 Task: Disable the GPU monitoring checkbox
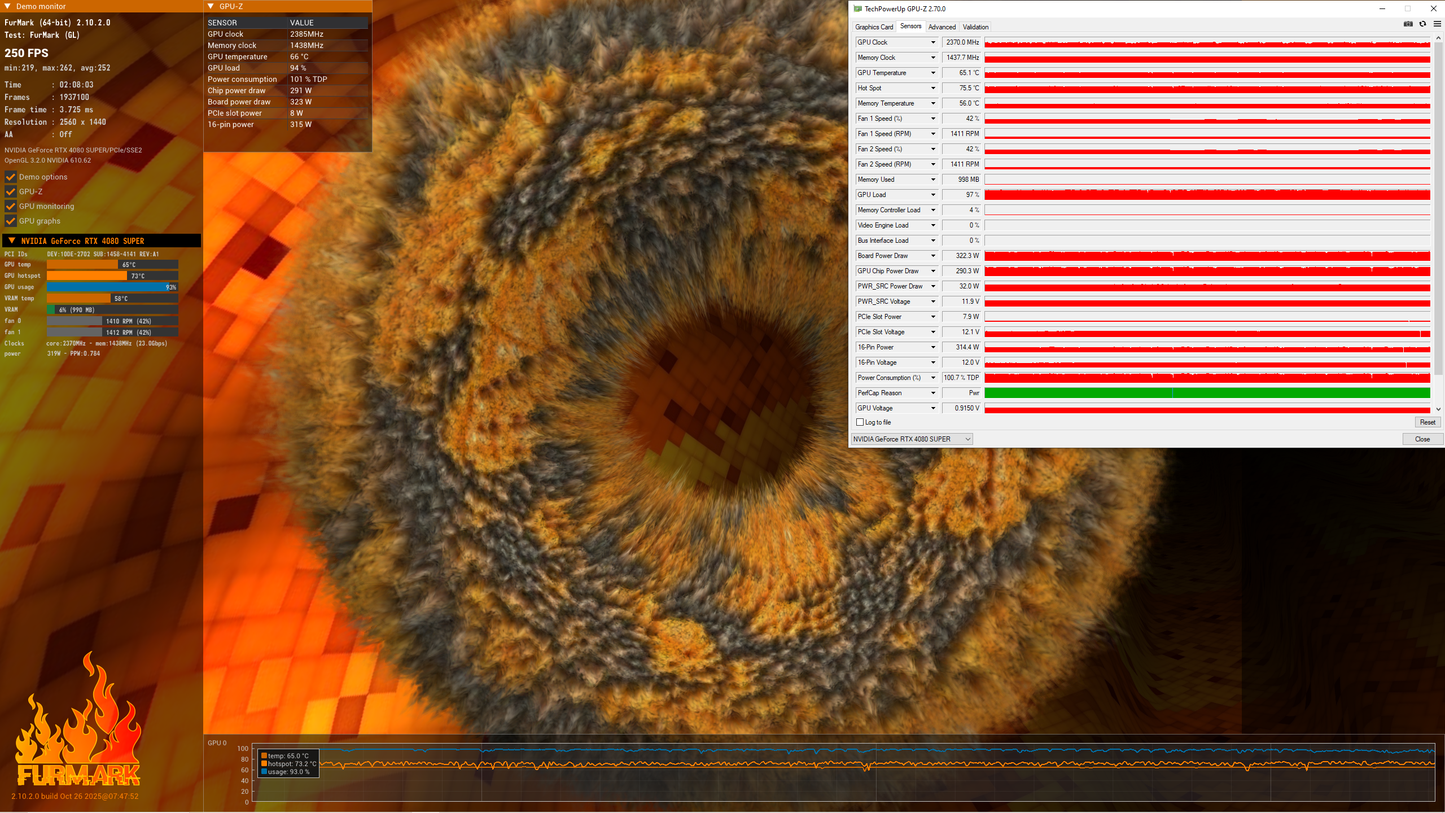tap(11, 206)
